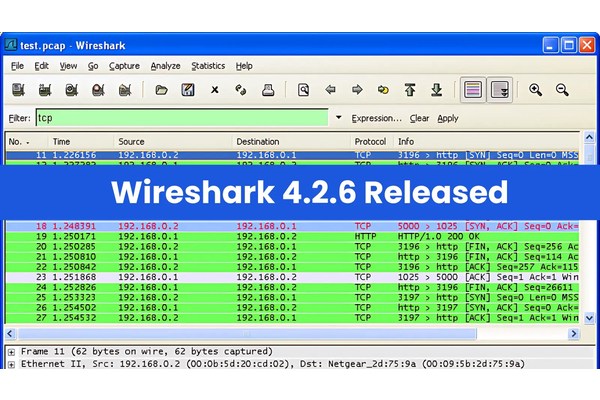Screen dimensions: 600x400
Task: Open the Capture menu
Action: 124,66
